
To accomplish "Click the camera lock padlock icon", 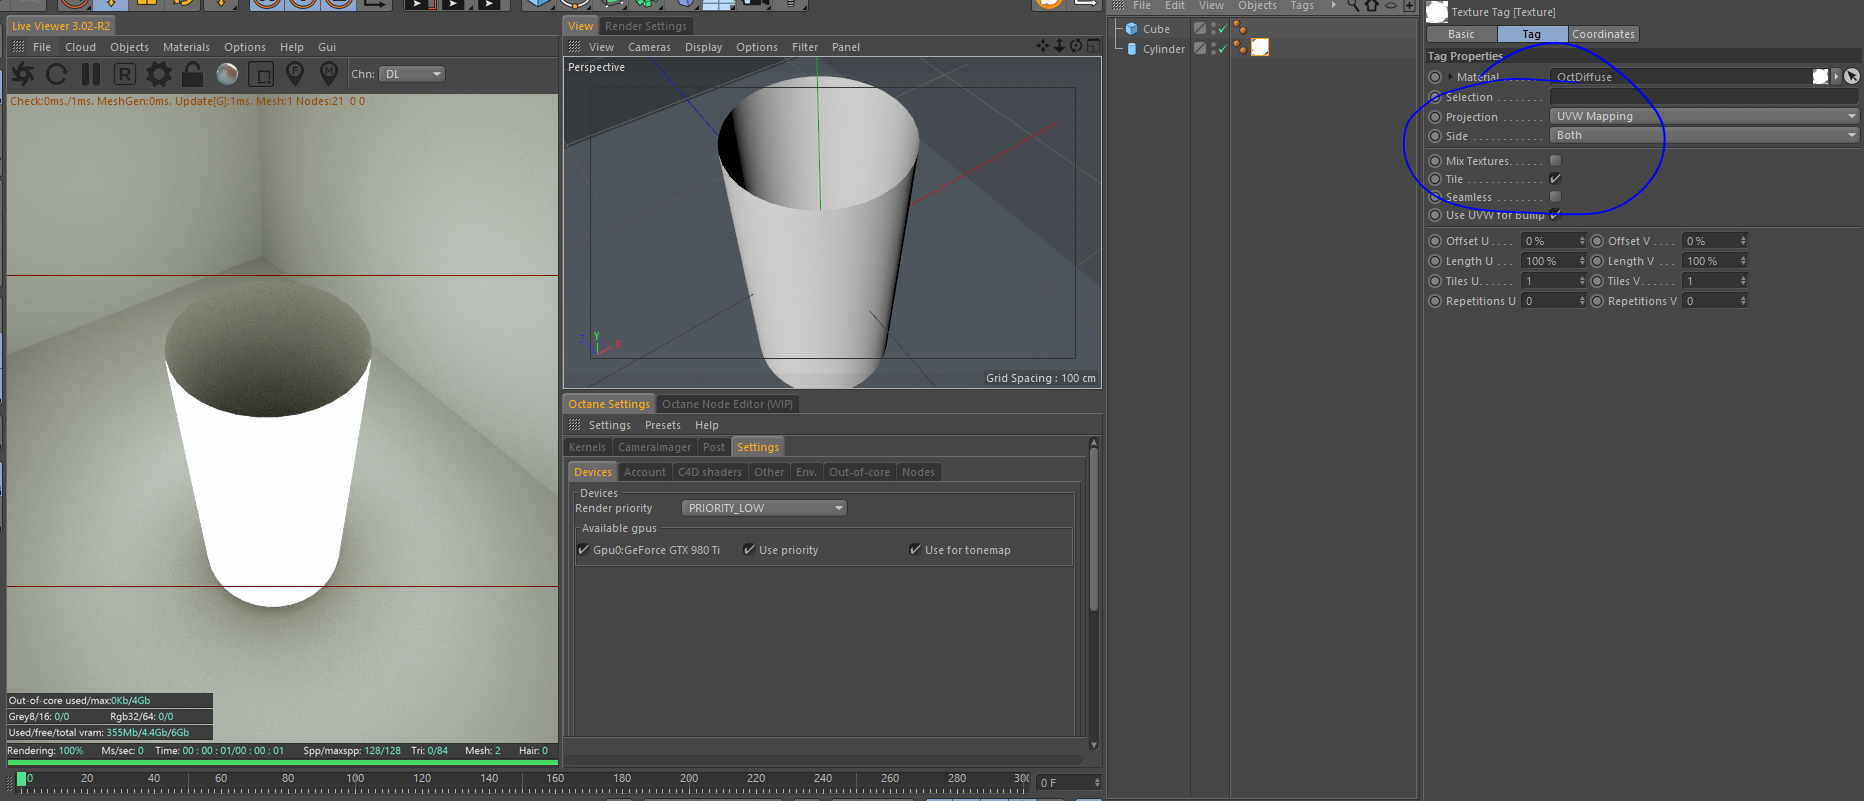I will point(193,74).
